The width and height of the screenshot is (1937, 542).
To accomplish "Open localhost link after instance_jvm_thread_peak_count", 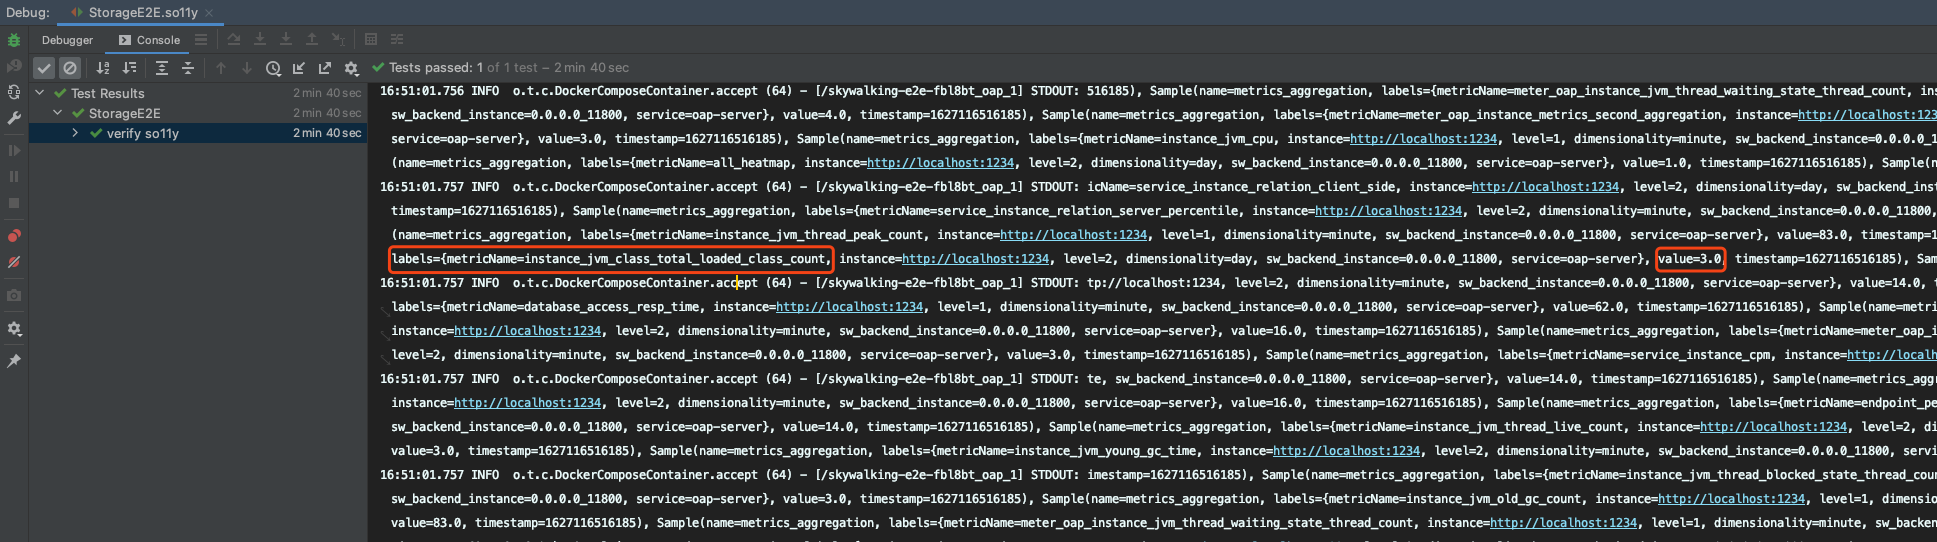I will pos(1073,235).
